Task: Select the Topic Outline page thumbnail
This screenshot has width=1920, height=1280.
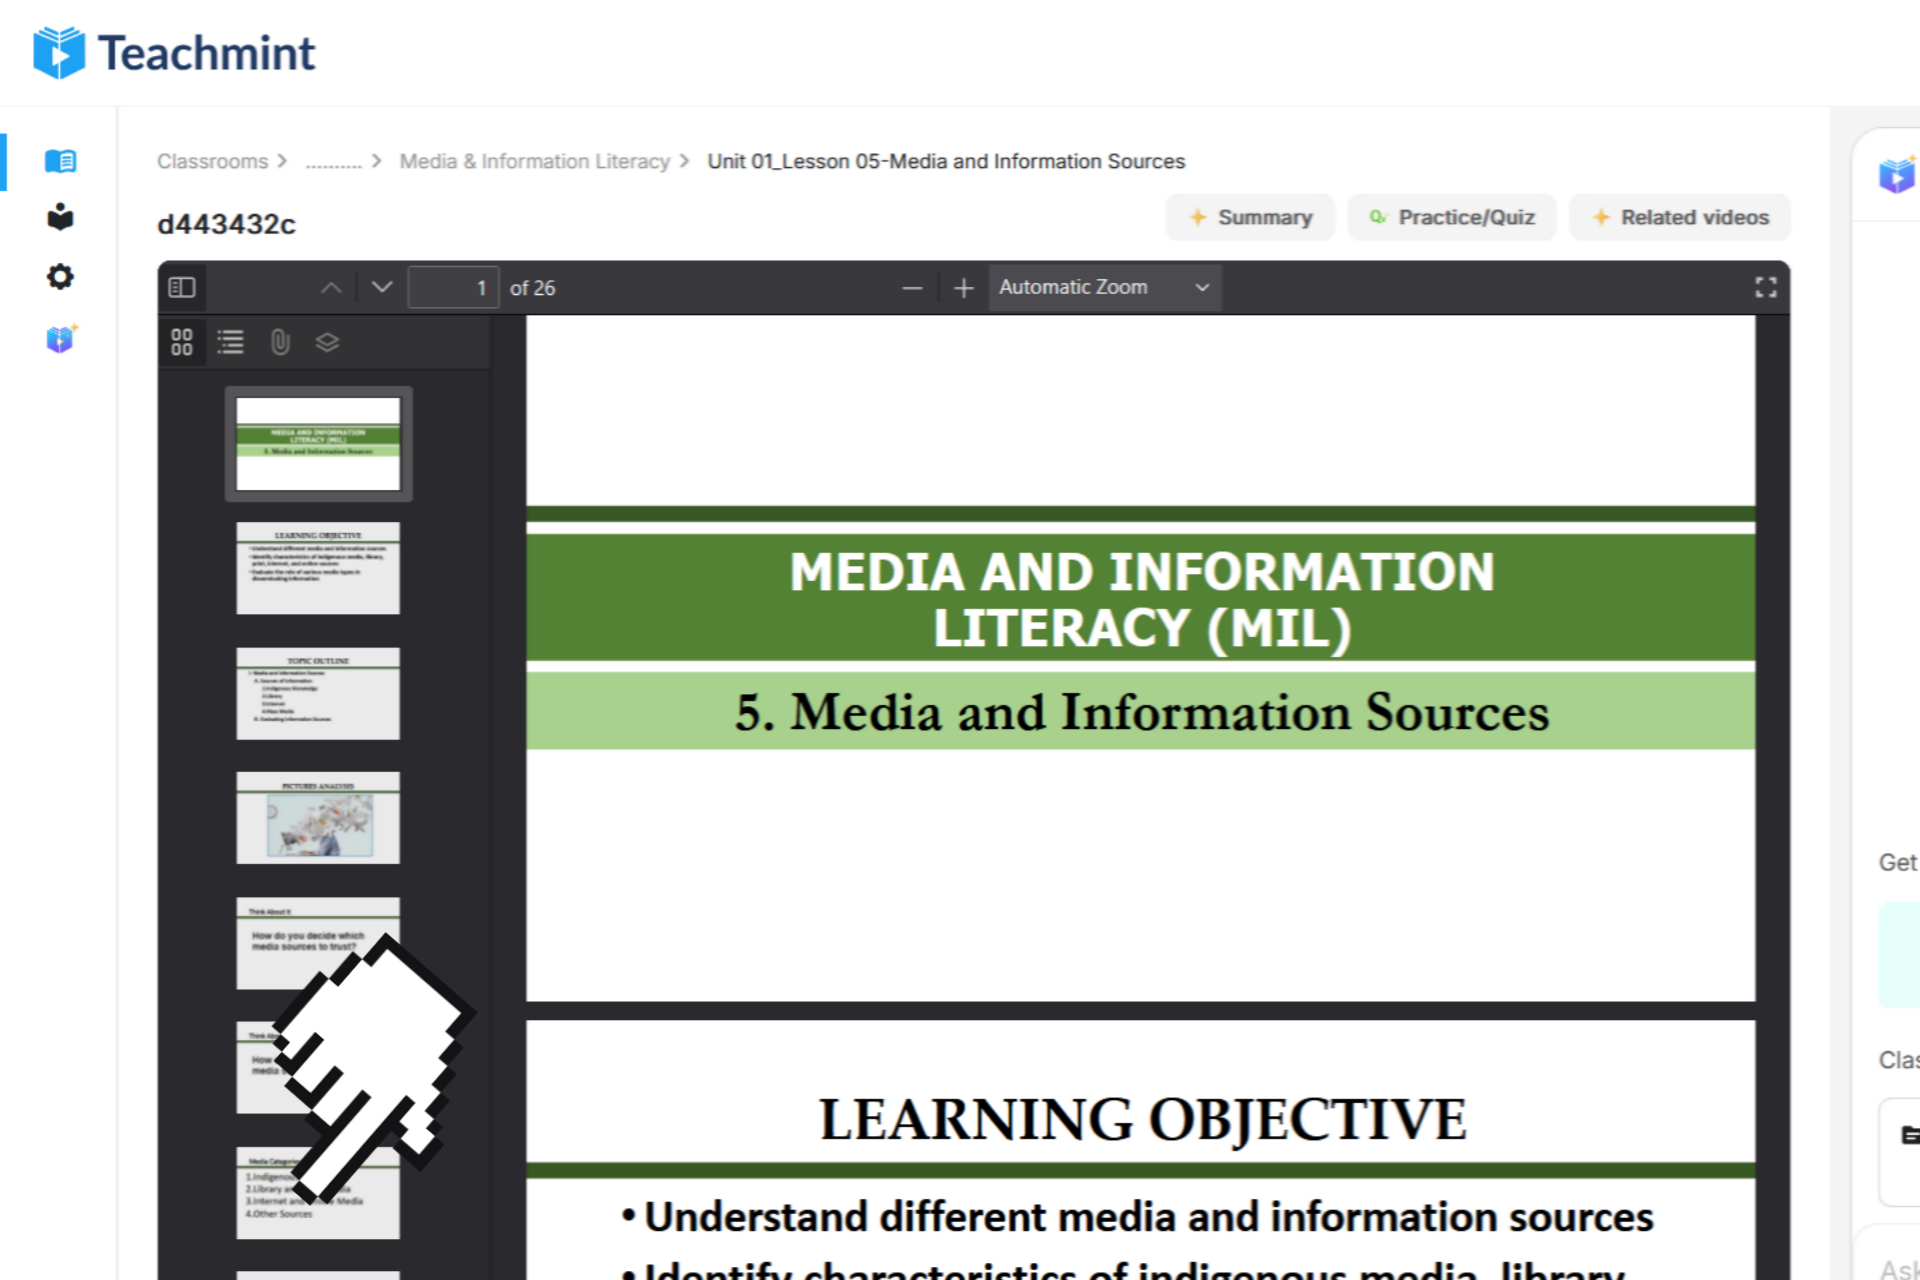Action: 318,693
